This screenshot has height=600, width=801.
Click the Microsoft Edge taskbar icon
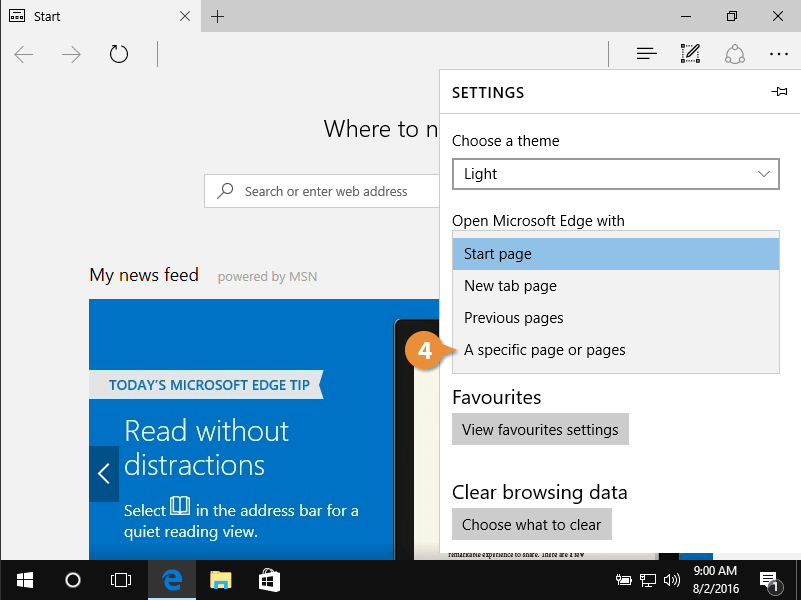(x=171, y=580)
